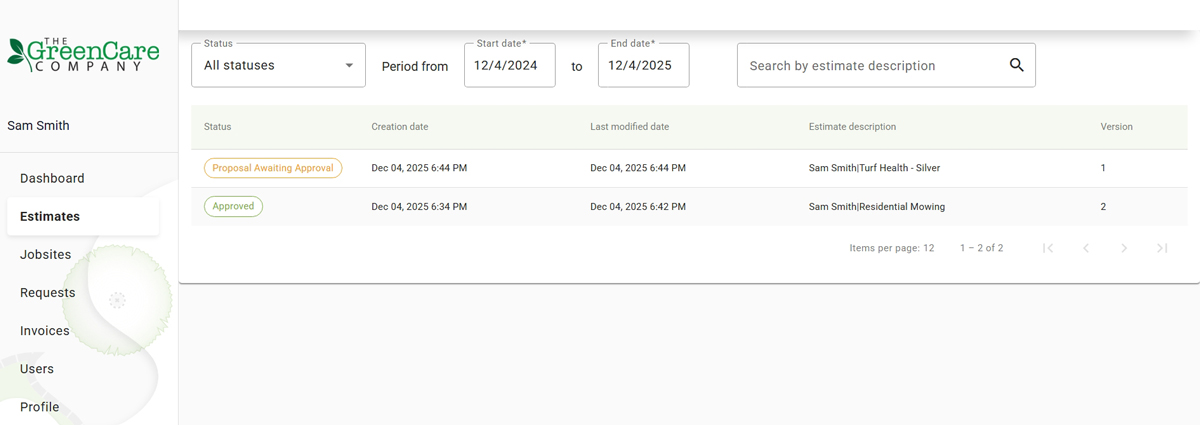Go to next page arrow
The height and width of the screenshot is (425, 1200).
1124,248
